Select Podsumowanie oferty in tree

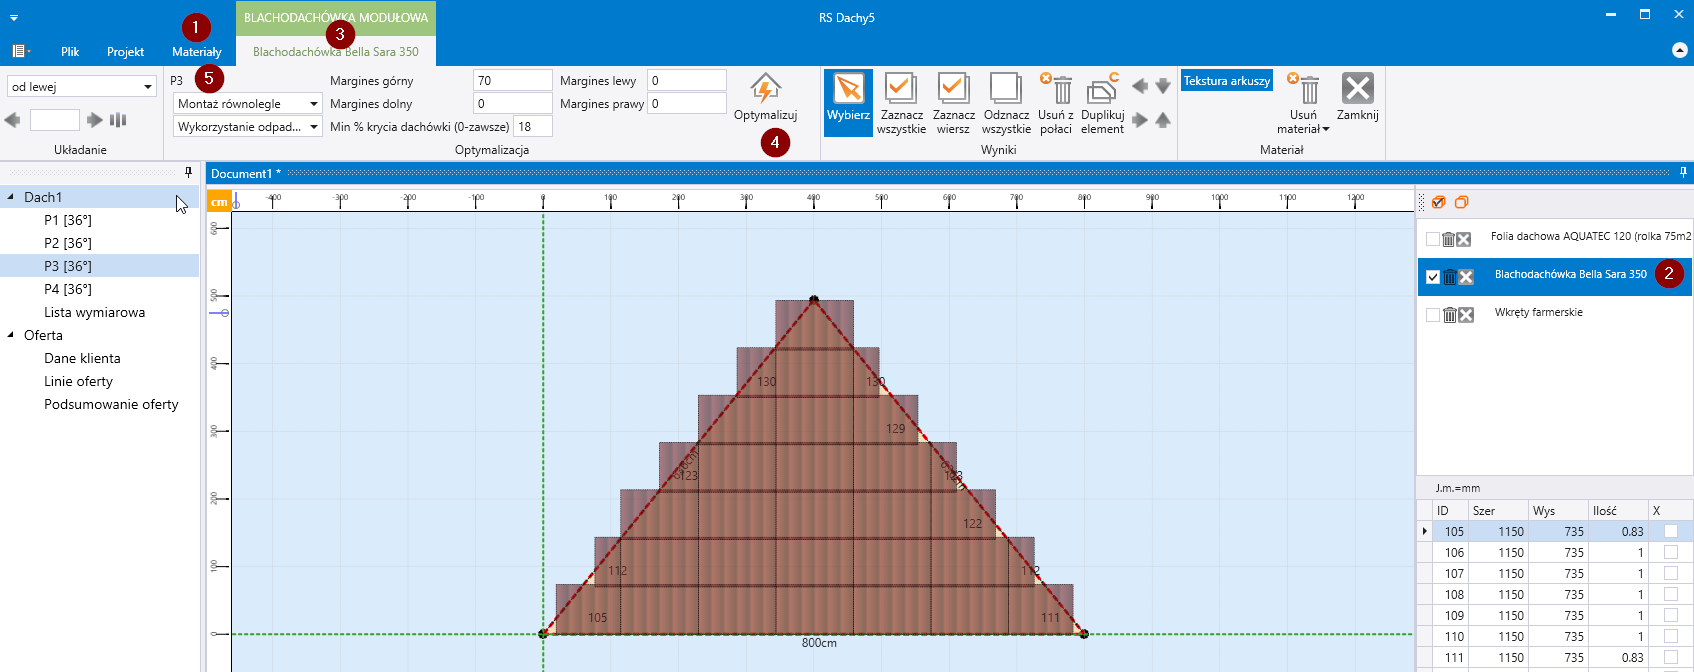point(111,405)
